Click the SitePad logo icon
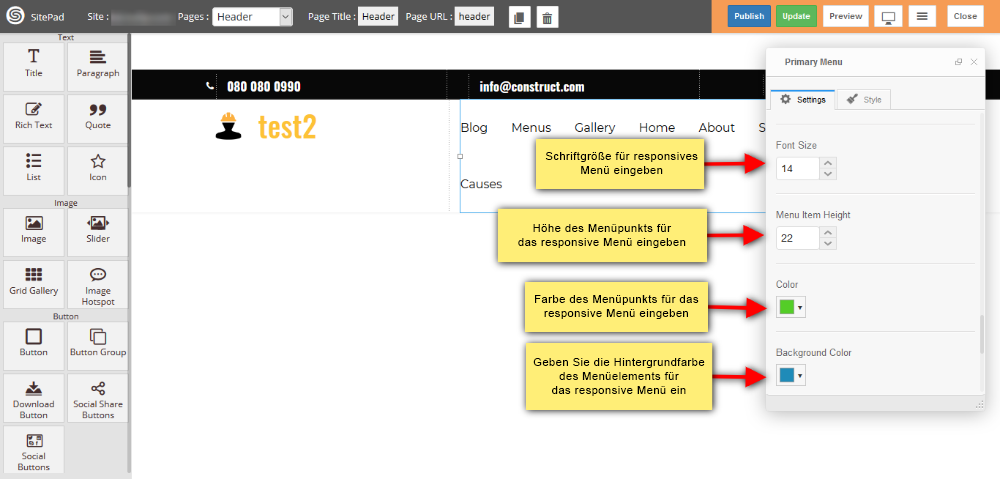The height and width of the screenshot is (479, 1000). pyautogui.click(x=15, y=17)
